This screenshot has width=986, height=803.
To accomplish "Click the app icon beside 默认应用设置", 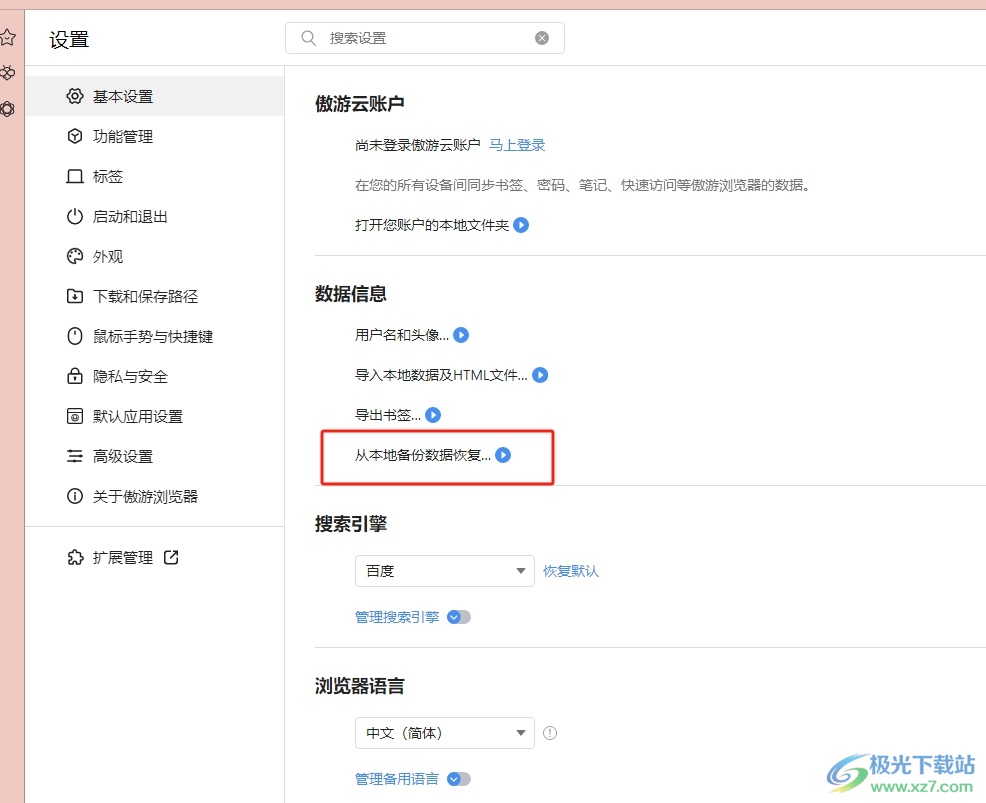I will (x=75, y=416).
